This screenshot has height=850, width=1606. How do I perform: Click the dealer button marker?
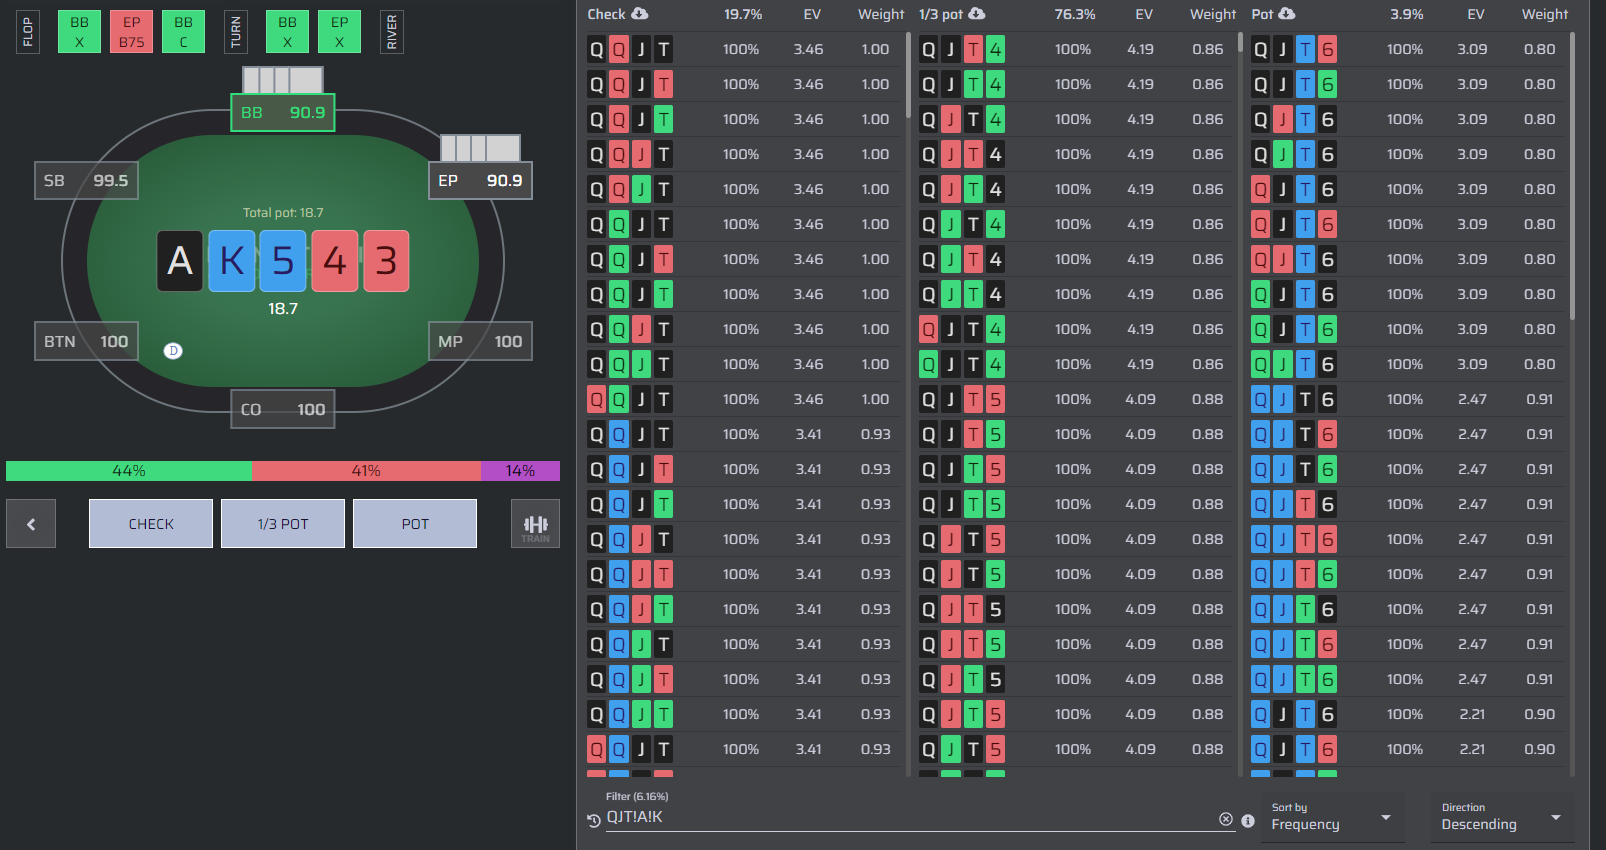(x=173, y=350)
